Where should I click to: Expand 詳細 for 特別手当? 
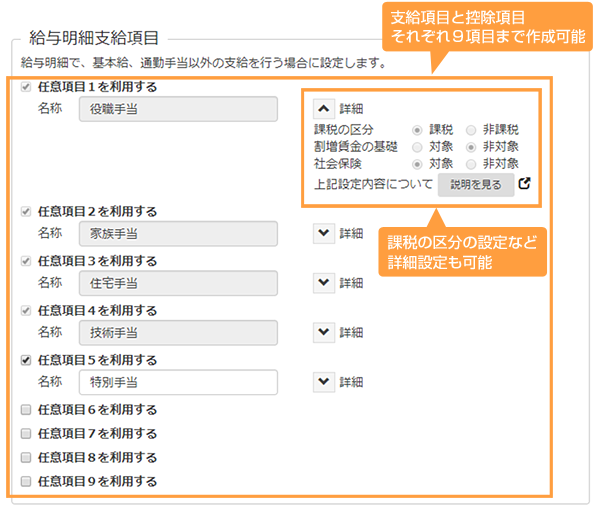point(324,382)
